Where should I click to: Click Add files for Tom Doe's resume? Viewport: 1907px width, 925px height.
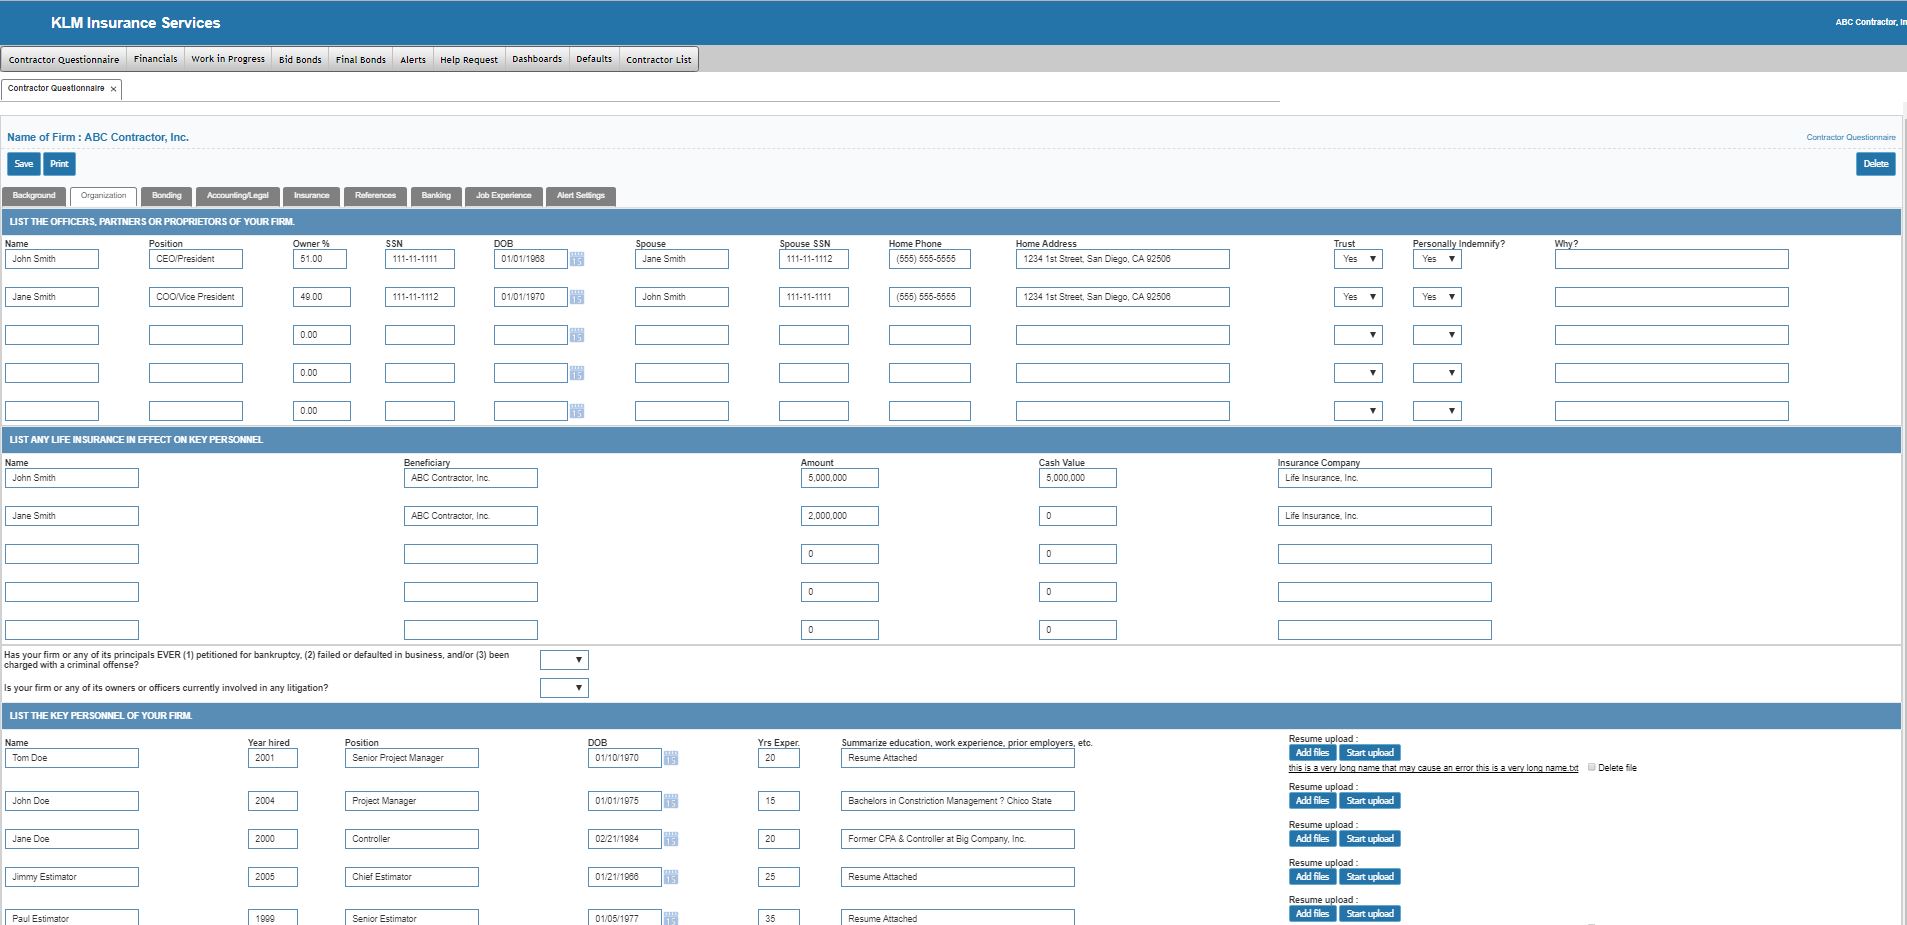(x=1312, y=753)
